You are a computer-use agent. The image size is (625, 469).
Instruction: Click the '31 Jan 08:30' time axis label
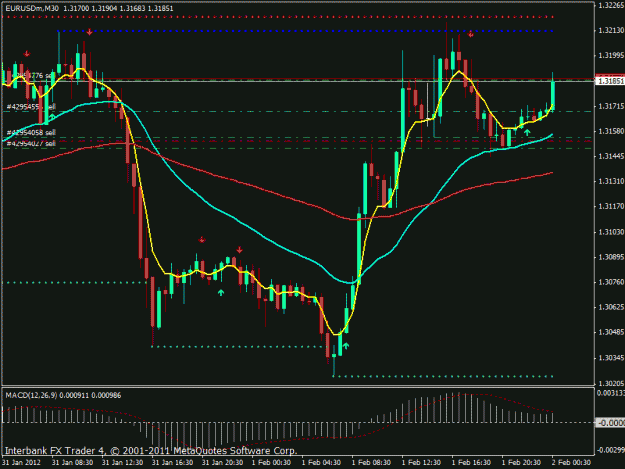tap(73, 463)
